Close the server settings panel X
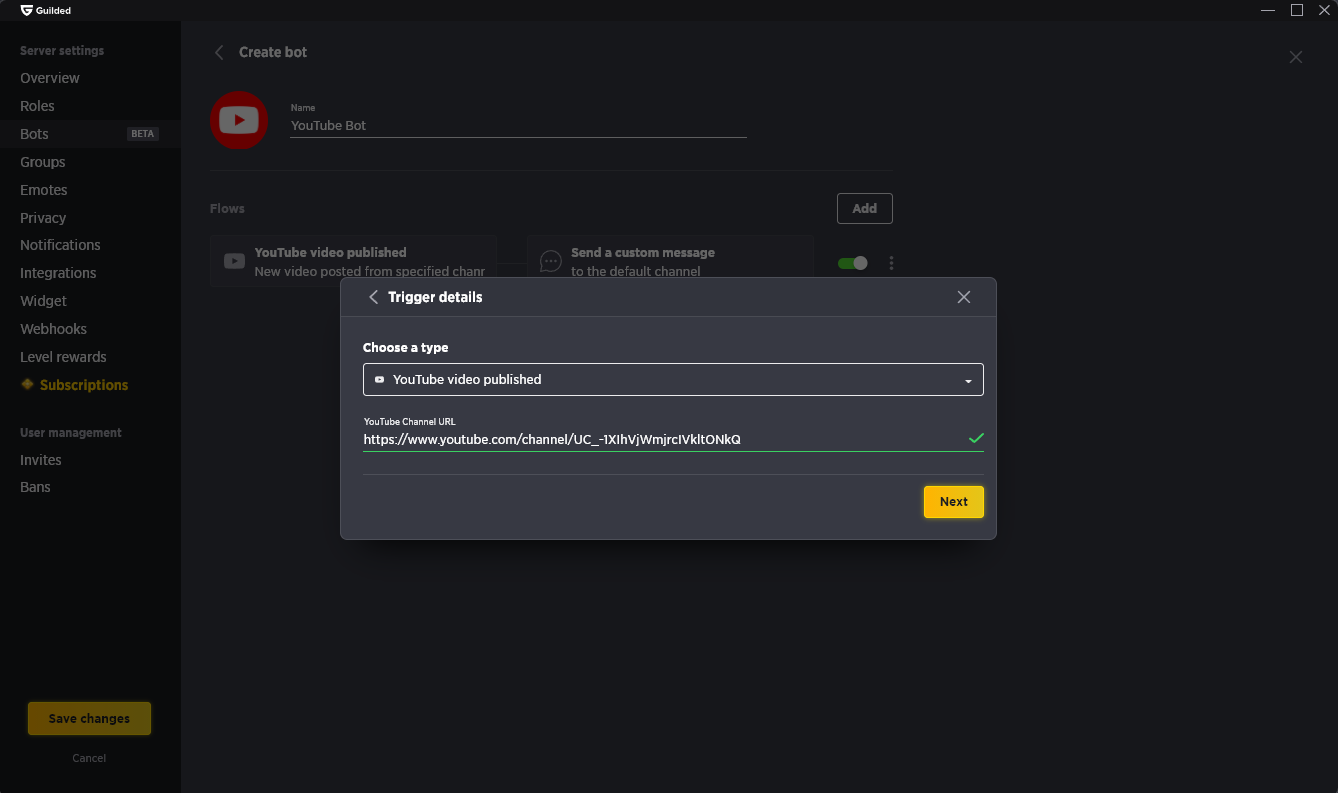This screenshot has height=793, width=1338. point(1296,57)
